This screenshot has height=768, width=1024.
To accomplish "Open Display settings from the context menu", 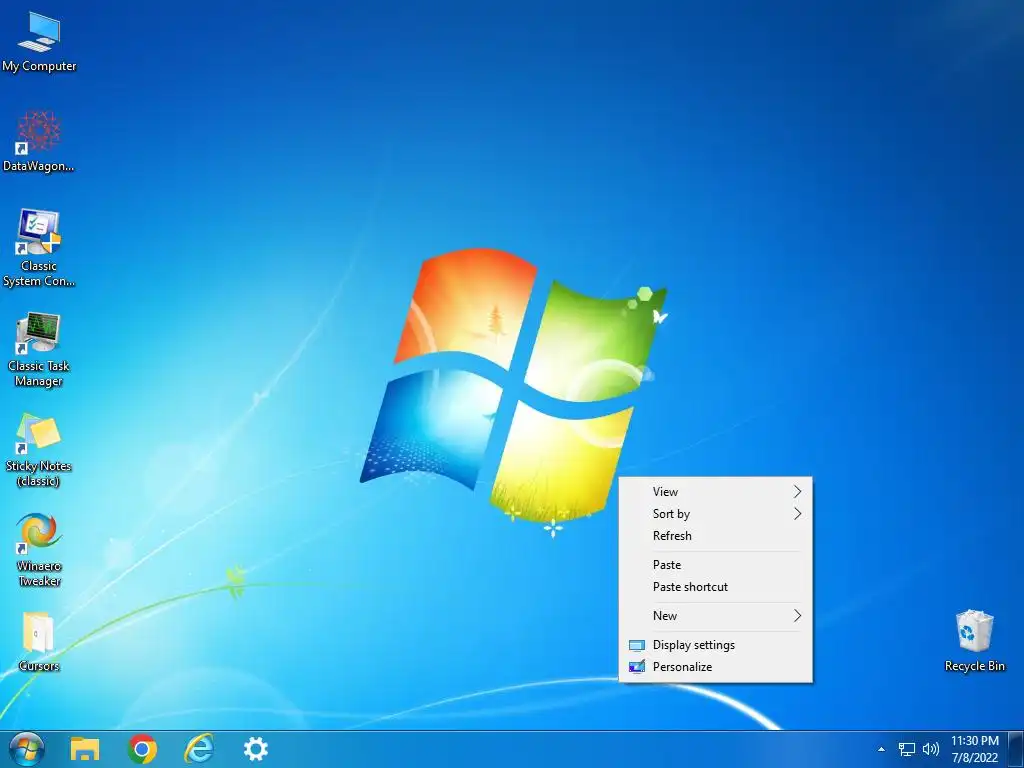I will pos(716,645).
